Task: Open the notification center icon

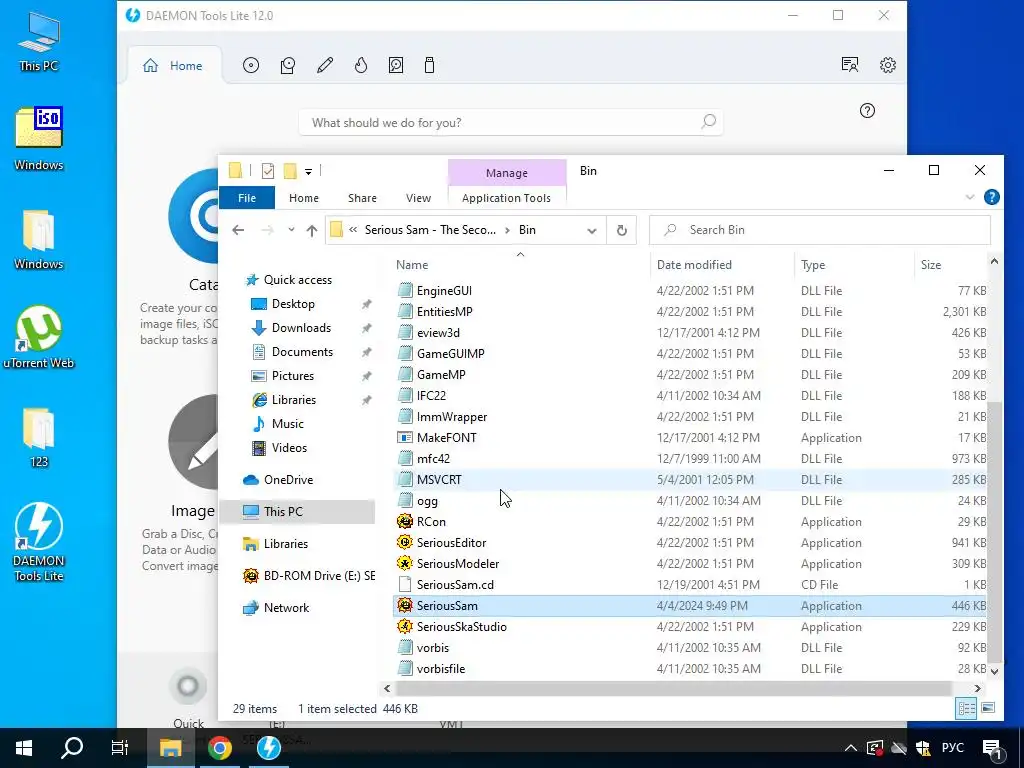Action: pyautogui.click(x=991, y=748)
